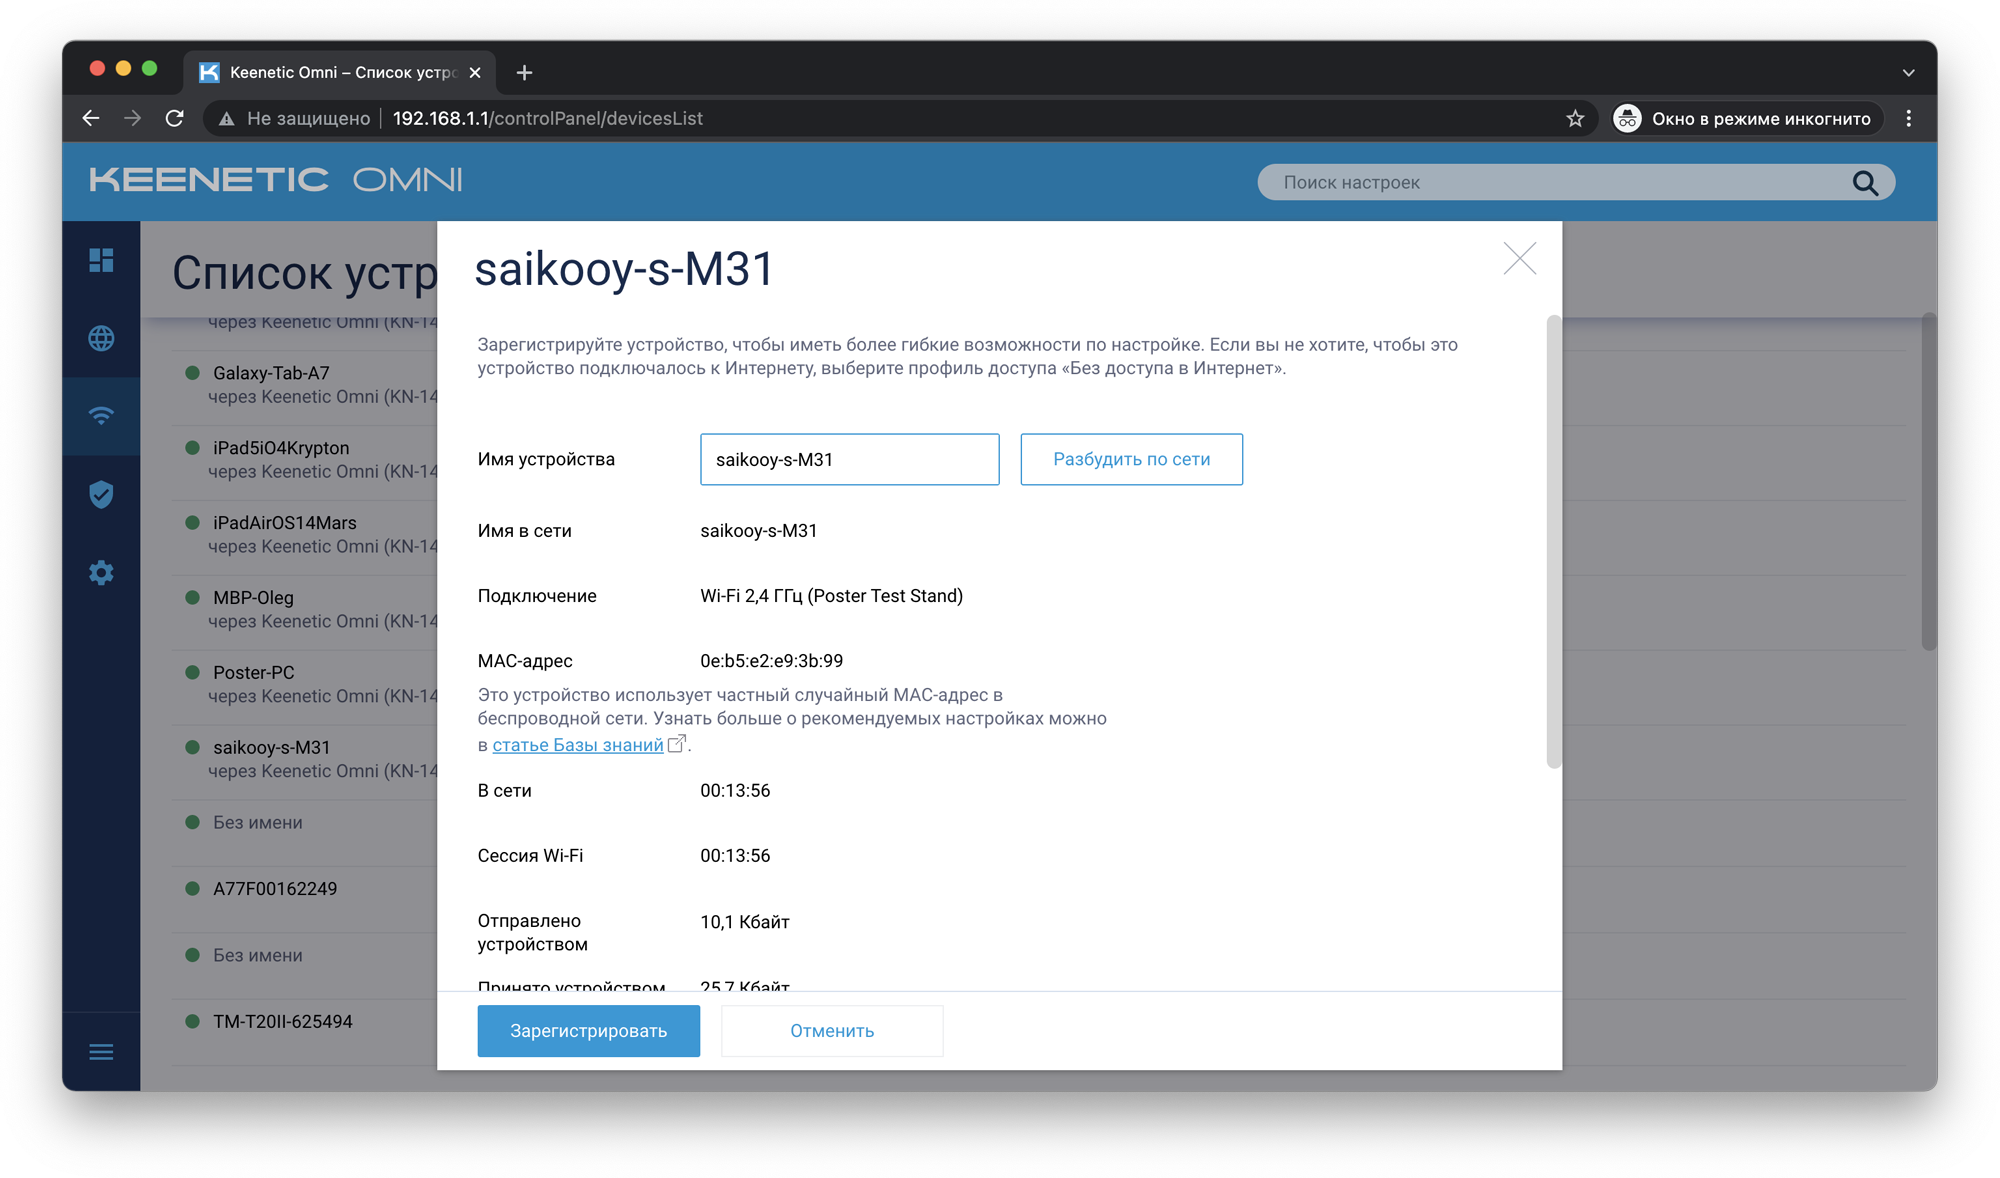2000x1178 pixels.
Task: Click the not-secure warning icon
Action: coord(227,119)
